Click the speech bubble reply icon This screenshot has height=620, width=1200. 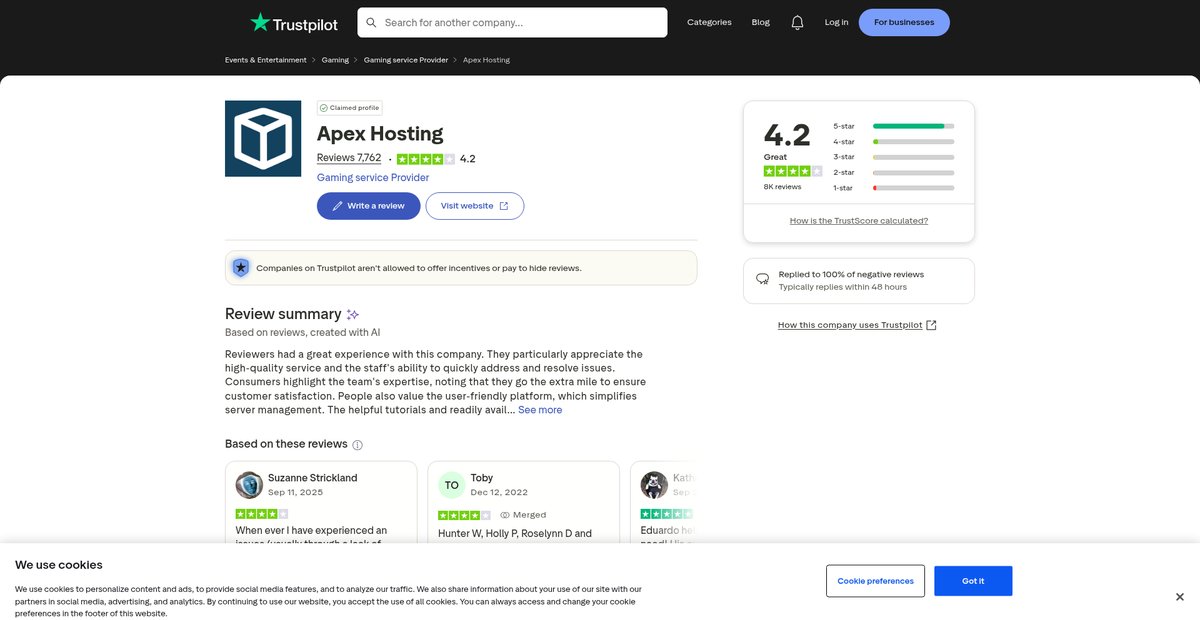[x=762, y=280]
